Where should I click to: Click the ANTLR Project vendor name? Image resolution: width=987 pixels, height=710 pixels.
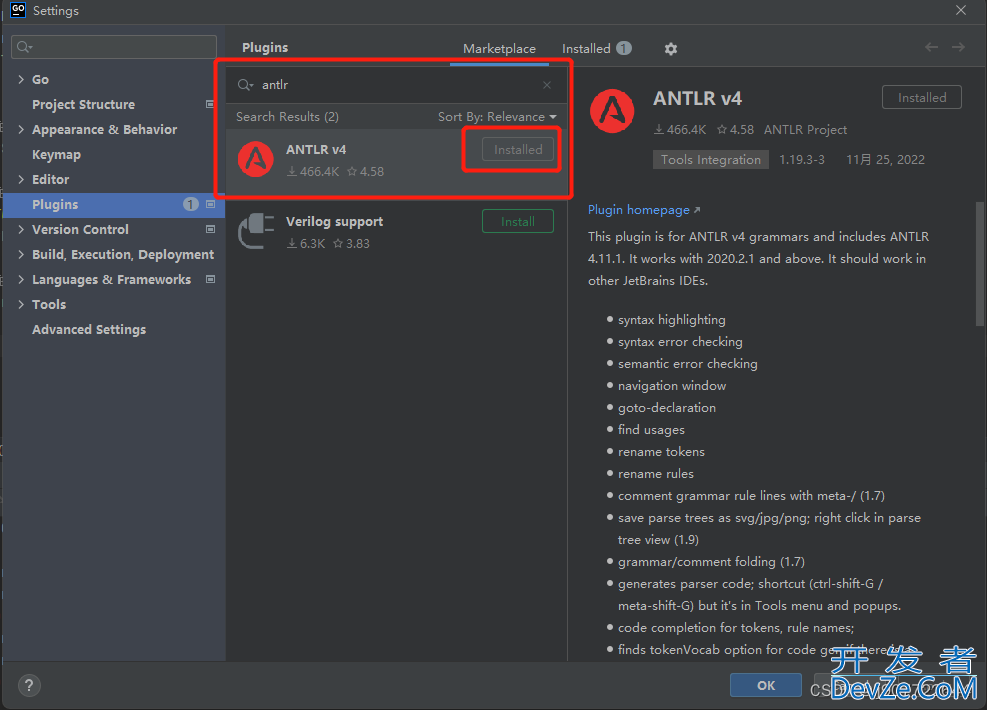[805, 130]
